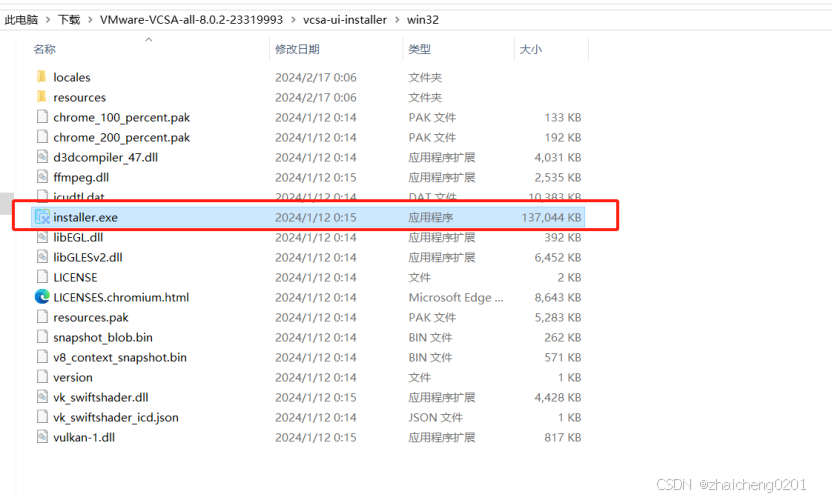The width and height of the screenshot is (832, 500).
Task: Click the d3dcompiler_47.dll file icon
Action: pos(42,157)
